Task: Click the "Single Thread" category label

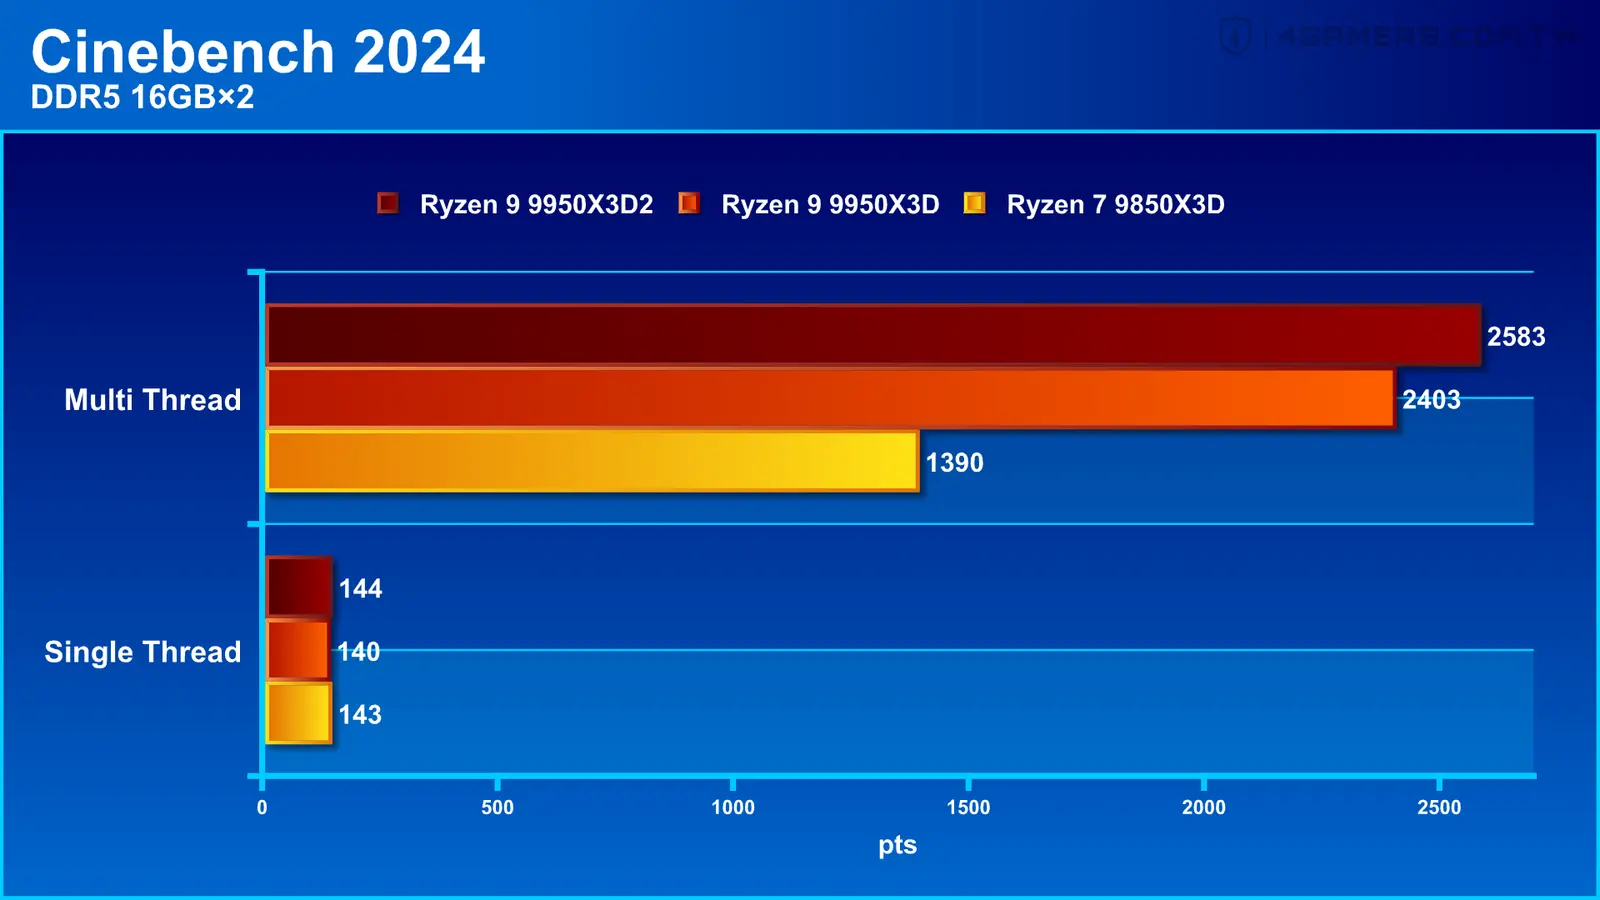Action: click(x=143, y=652)
